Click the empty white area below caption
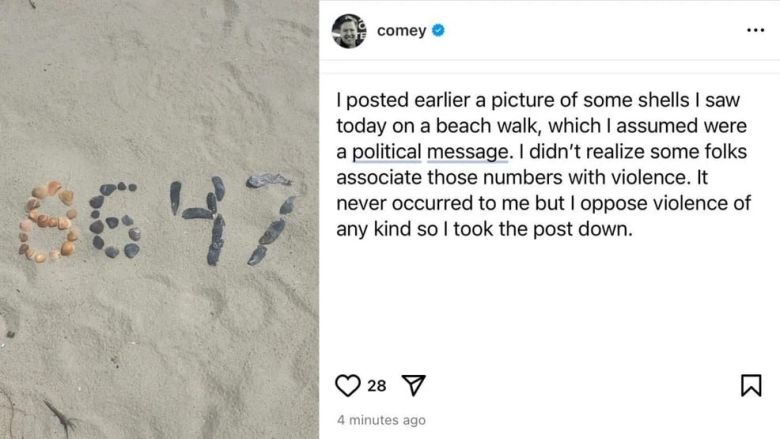 coord(550,310)
